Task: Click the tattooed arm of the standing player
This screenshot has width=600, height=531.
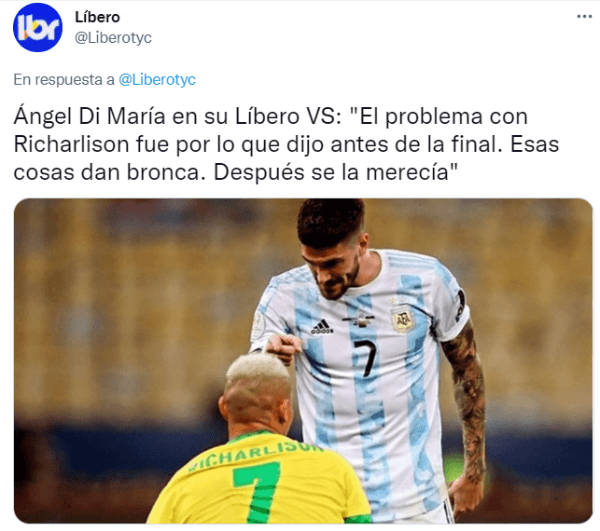Action: point(465,402)
